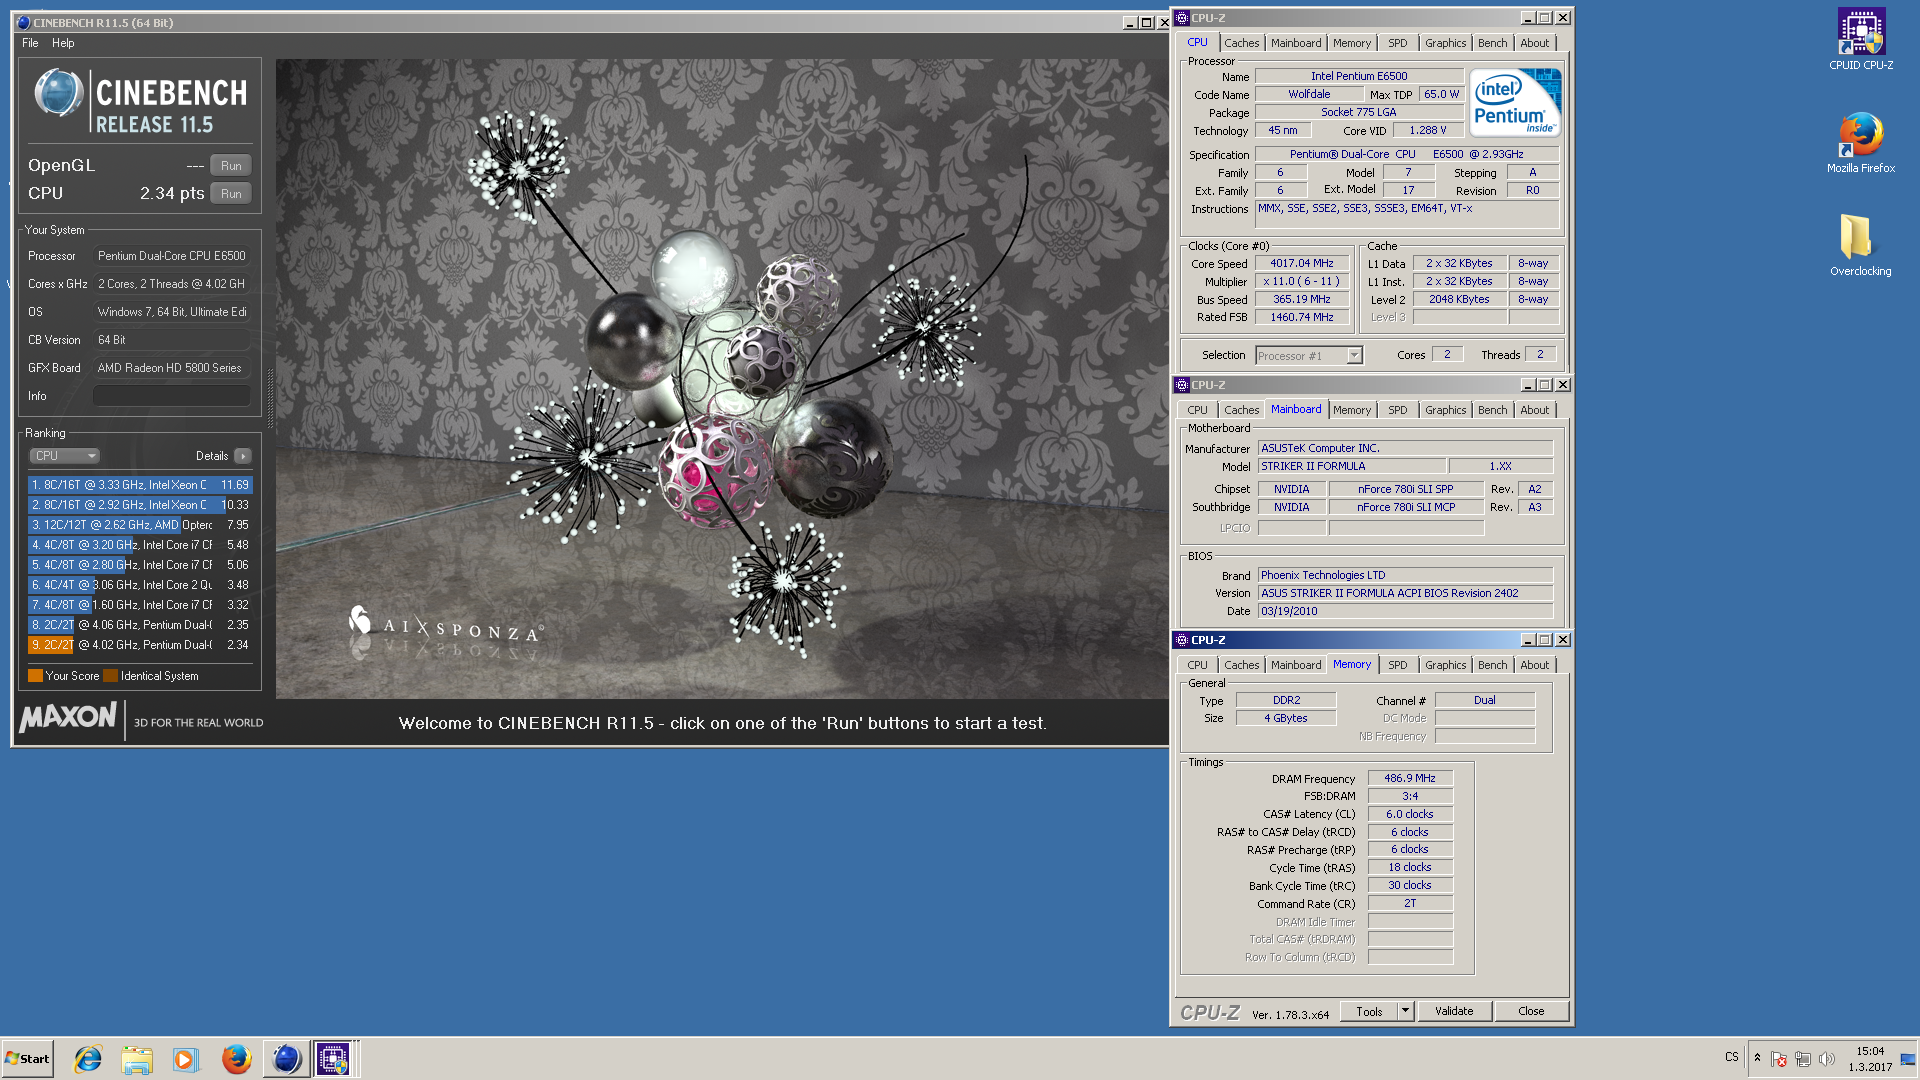
Task: Click the network tray icon
Action: [x=1803, y=1059]
